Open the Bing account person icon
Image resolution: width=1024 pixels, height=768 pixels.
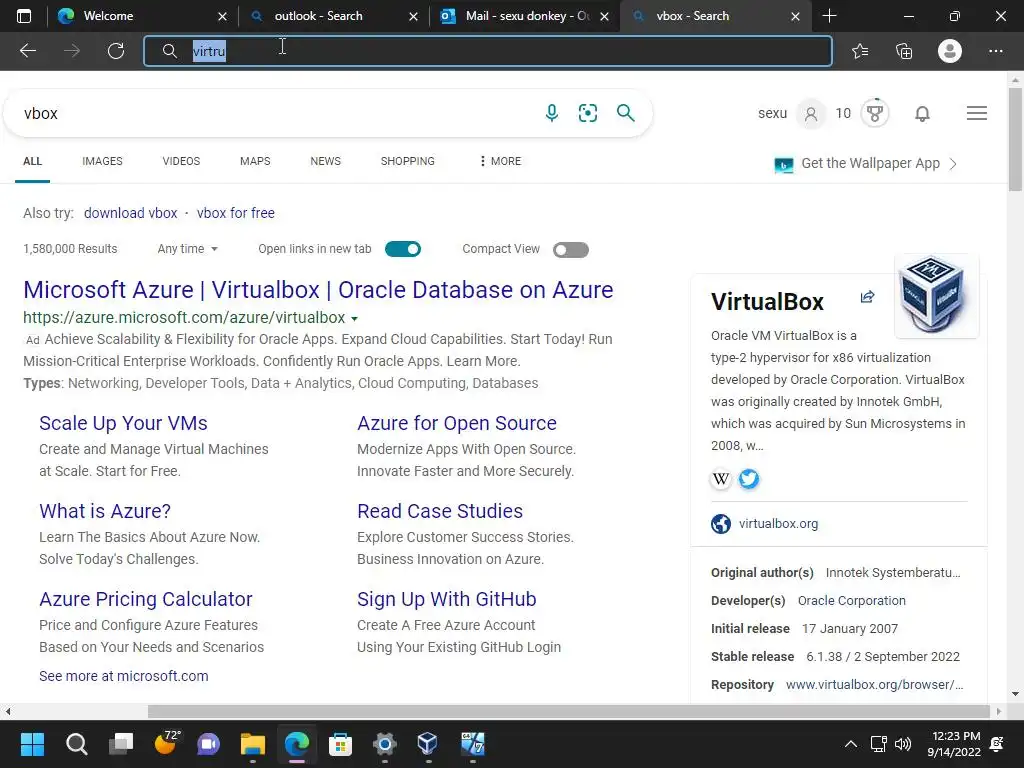click(x=811, y=114)
